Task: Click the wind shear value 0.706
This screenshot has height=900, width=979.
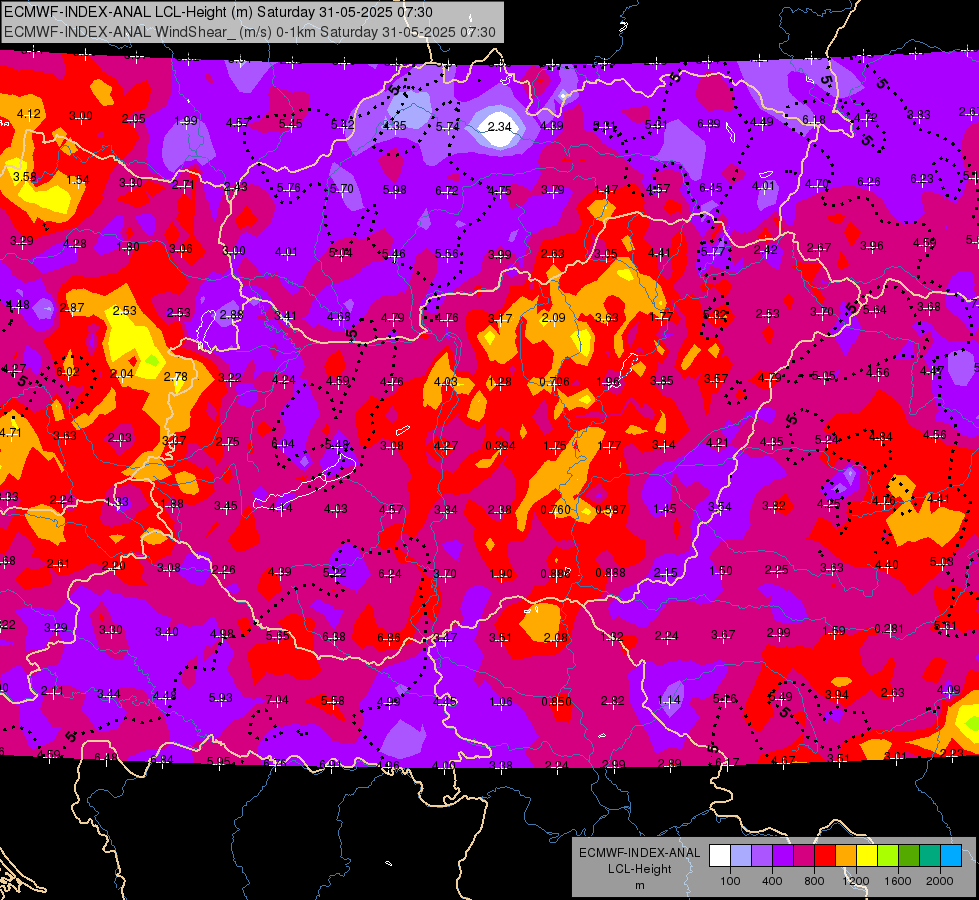Action: (x=554, y=382)
